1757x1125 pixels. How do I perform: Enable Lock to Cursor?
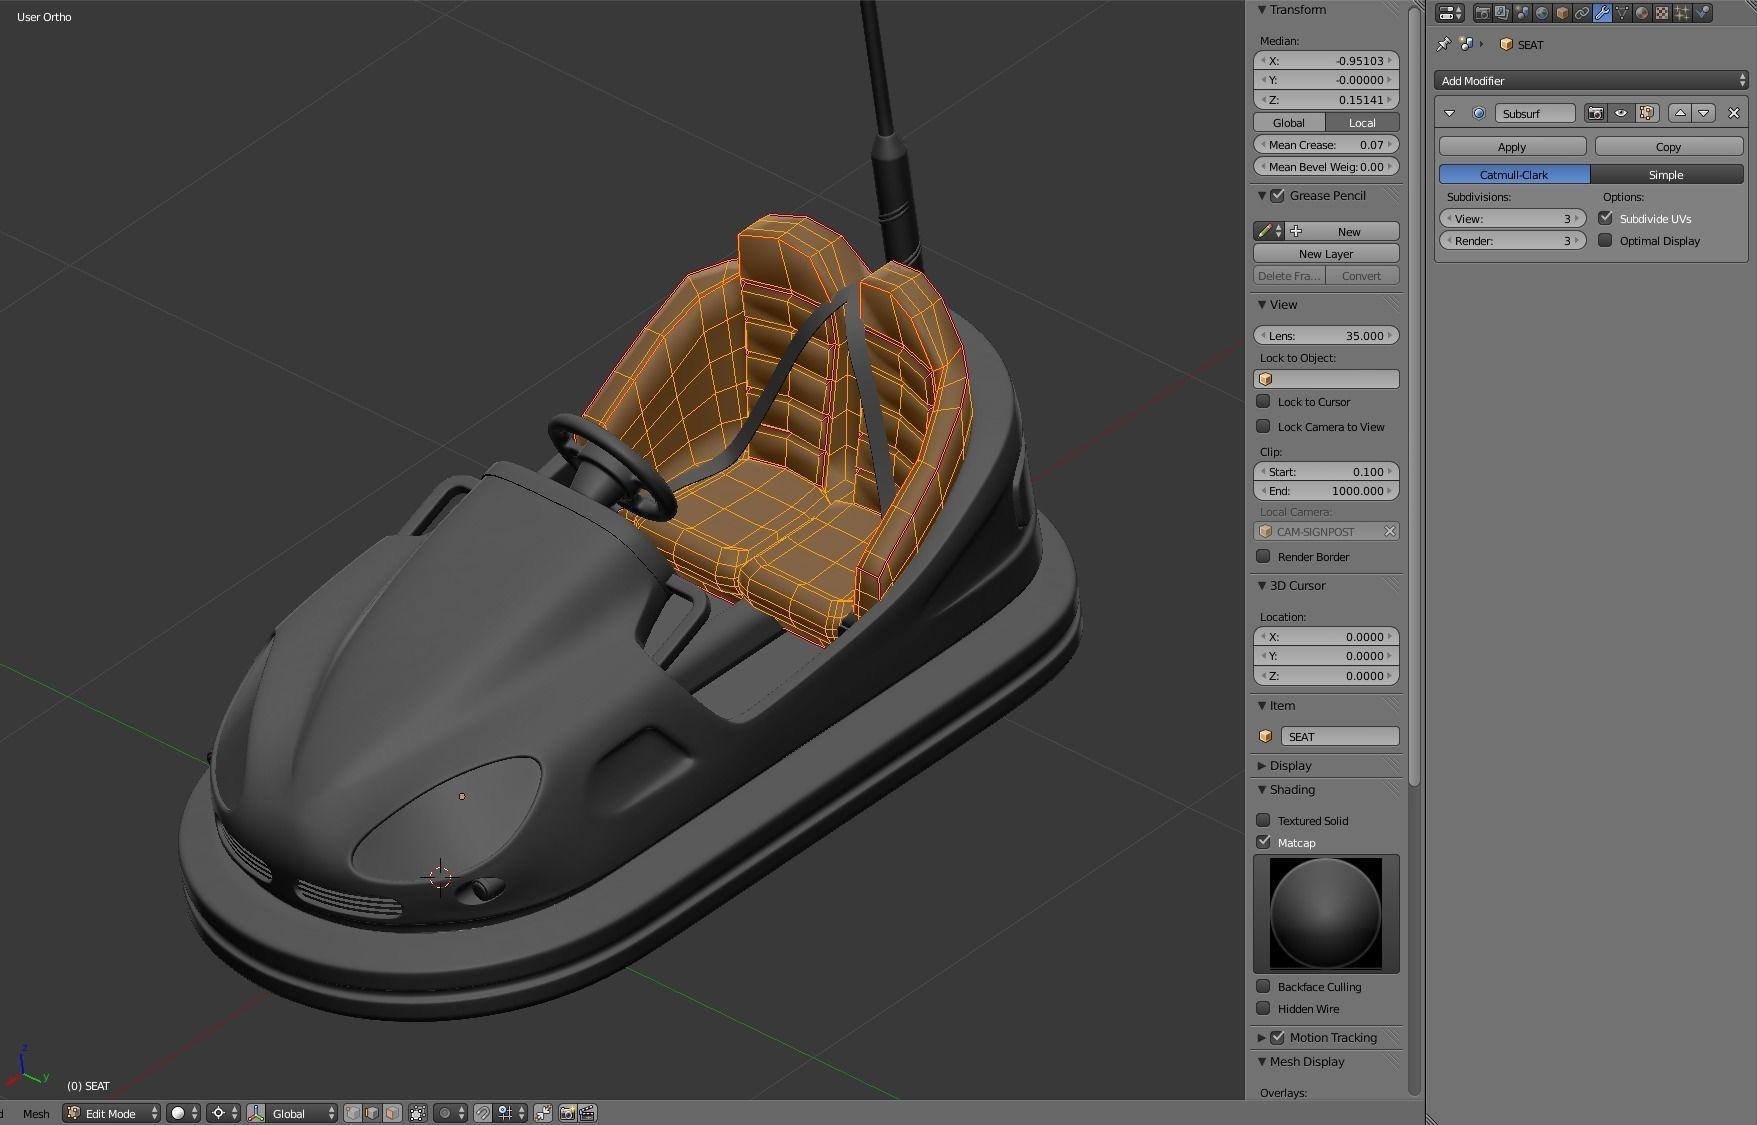tap(1263, 401)
